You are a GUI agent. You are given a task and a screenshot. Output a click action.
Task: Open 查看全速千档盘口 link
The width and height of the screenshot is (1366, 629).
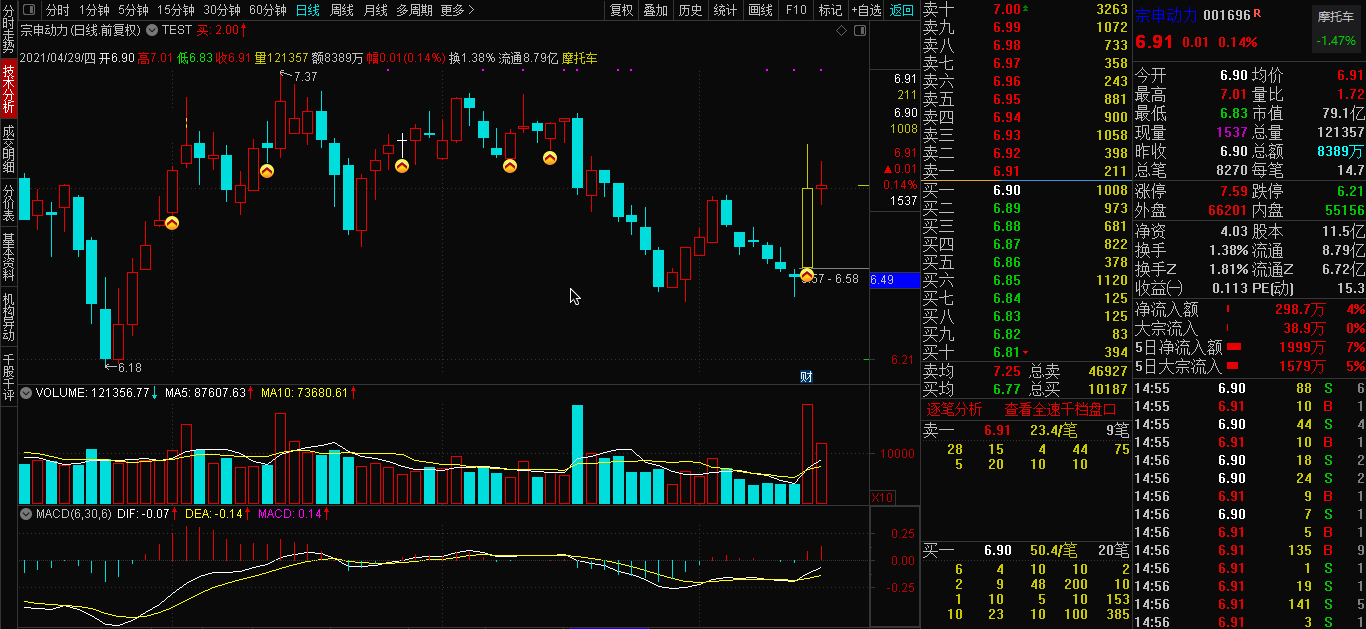[1060, 409]
